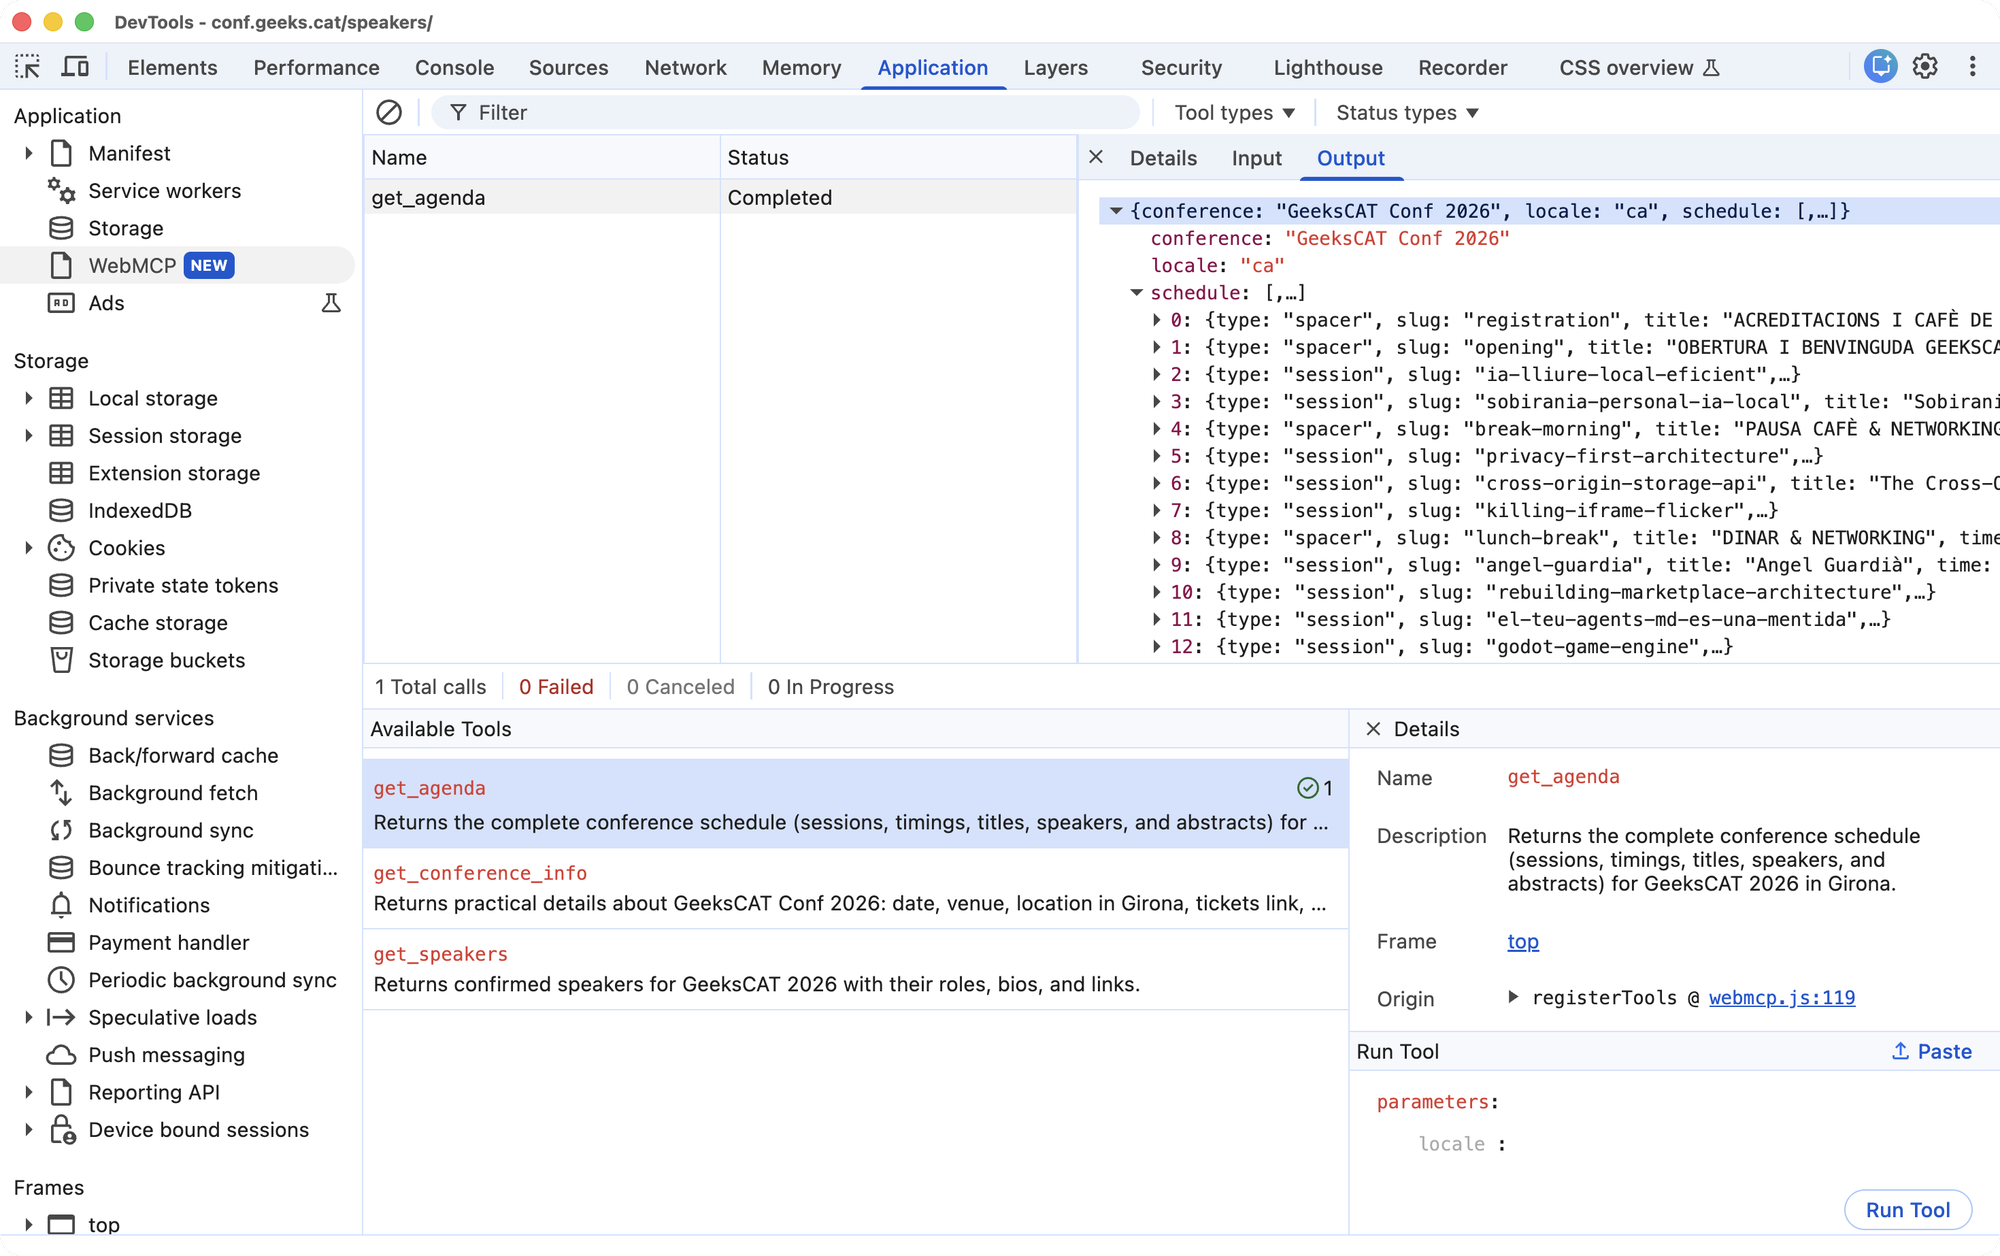The image size is (2000, 1256).
Task: Collapse the schedule array in output
Action: point(1137,293)
